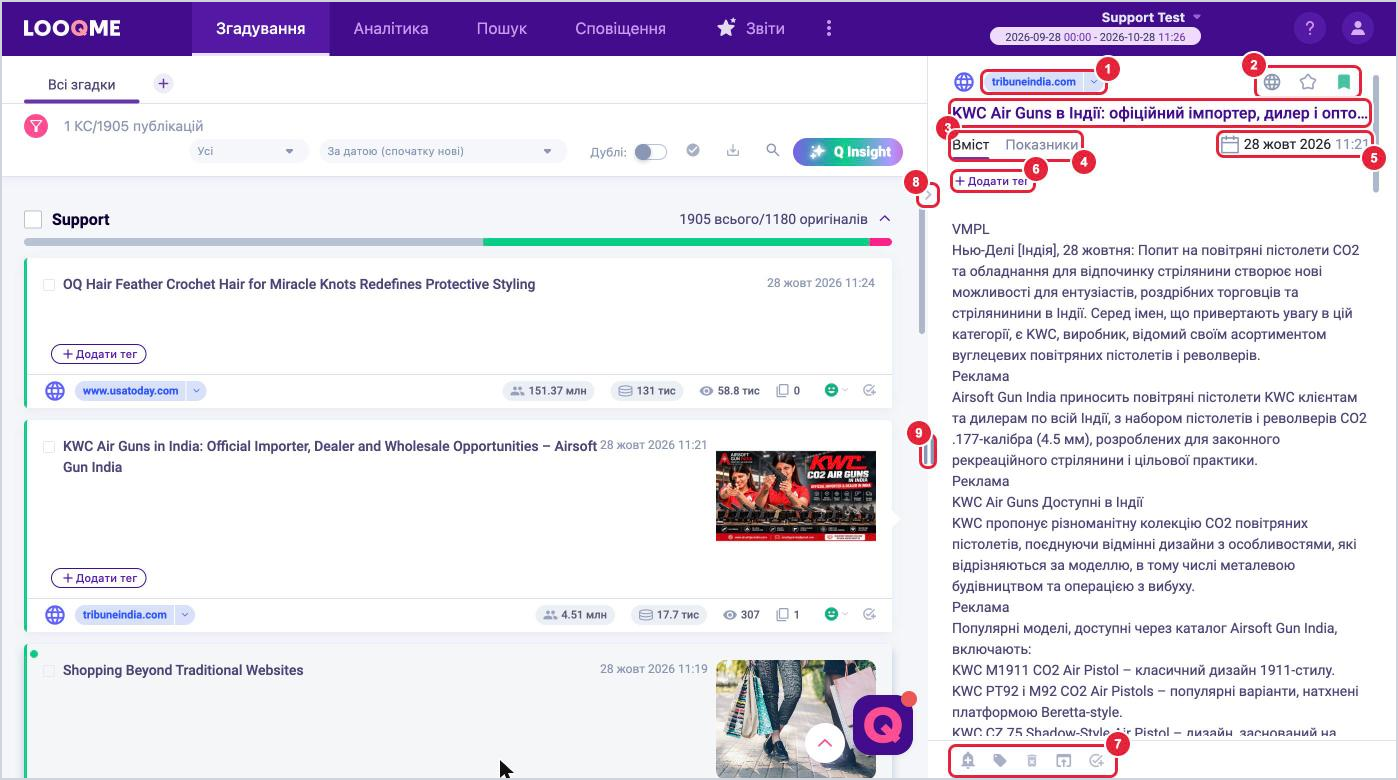
Task: Click Додати тег under KWC Air Guns article
Action: tap(99, 578)
